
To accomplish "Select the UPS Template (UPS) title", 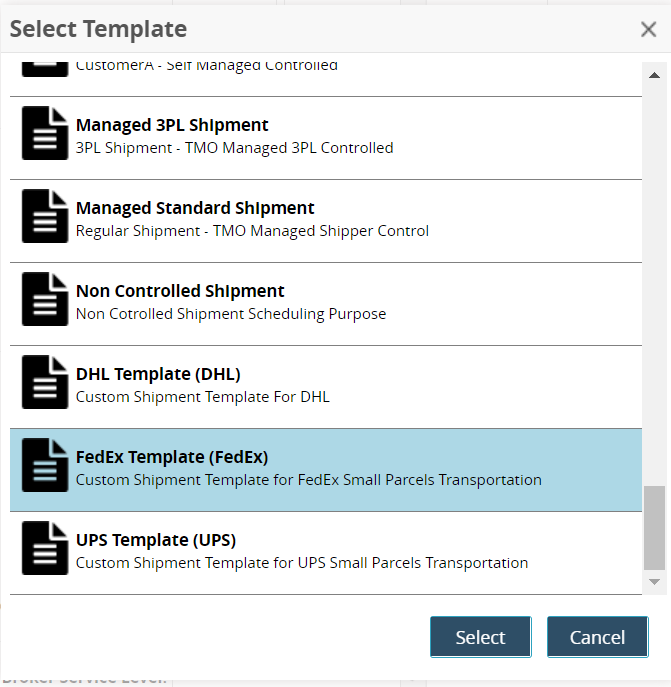I will 156,541.
